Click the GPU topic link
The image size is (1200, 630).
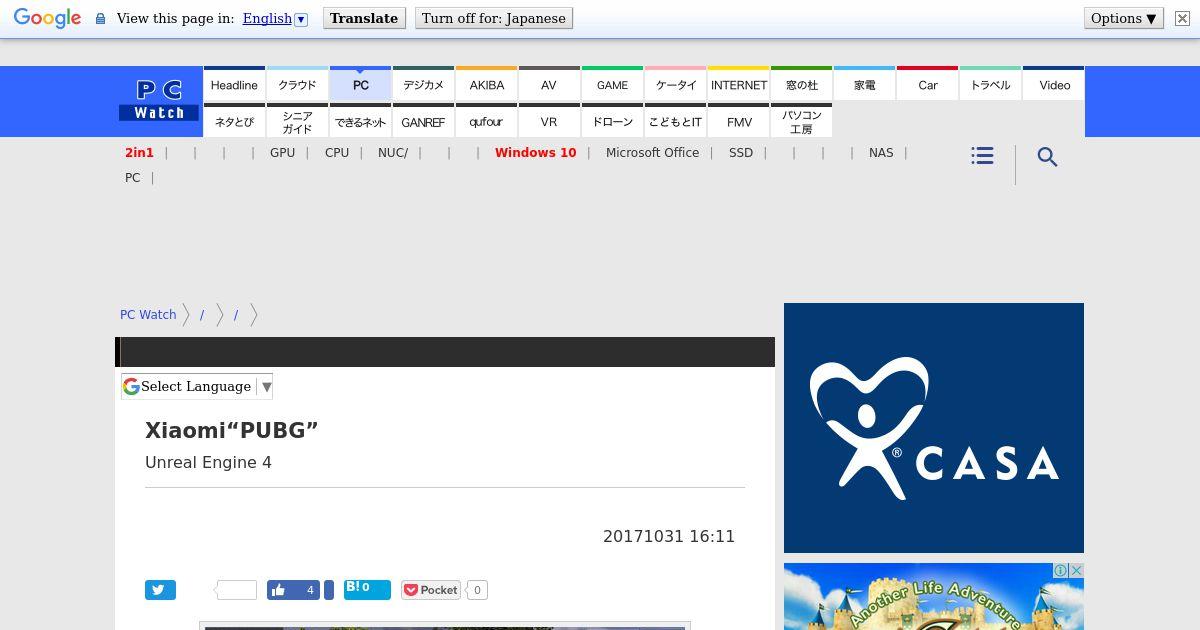282,153
